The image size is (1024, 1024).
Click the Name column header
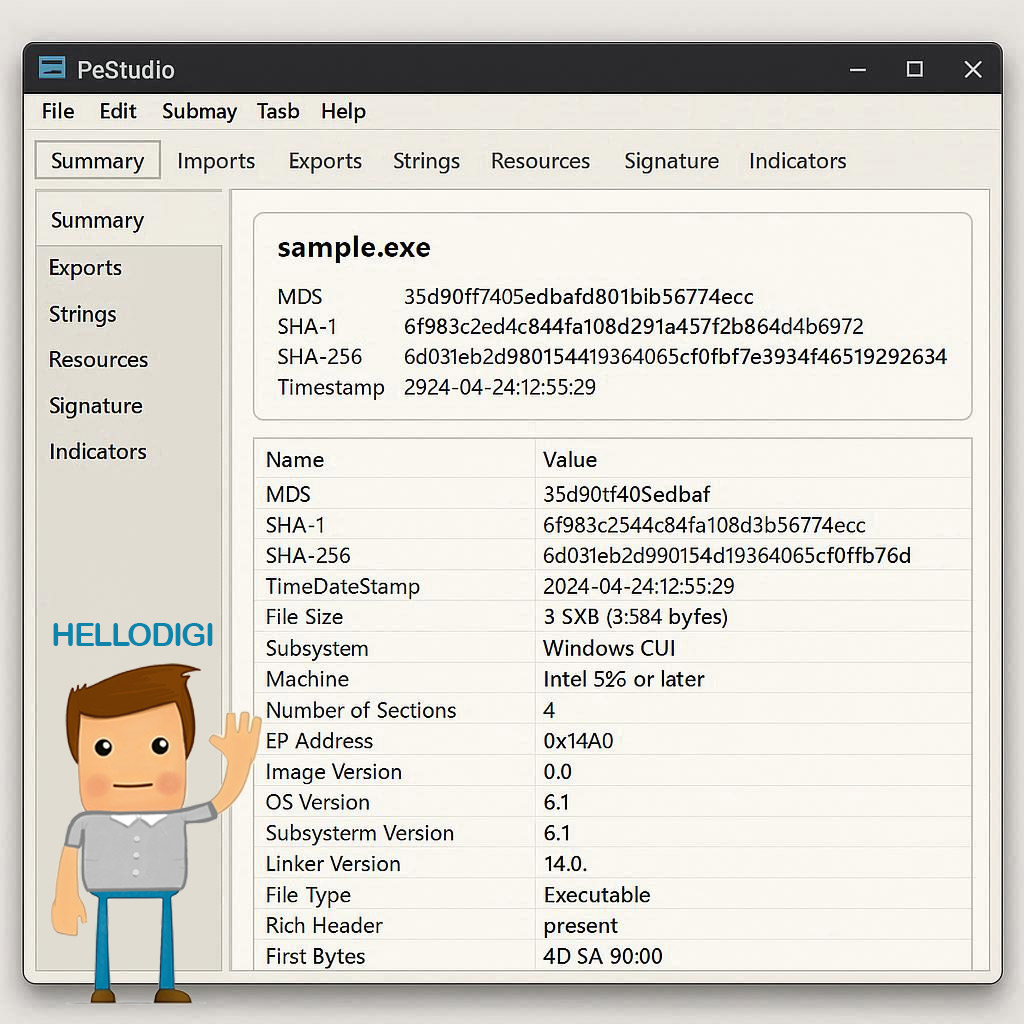(x=295, y=460)
